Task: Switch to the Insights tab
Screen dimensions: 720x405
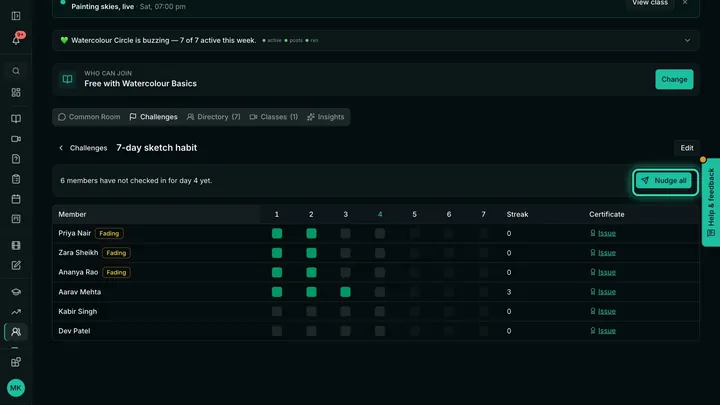Action: 326,117
